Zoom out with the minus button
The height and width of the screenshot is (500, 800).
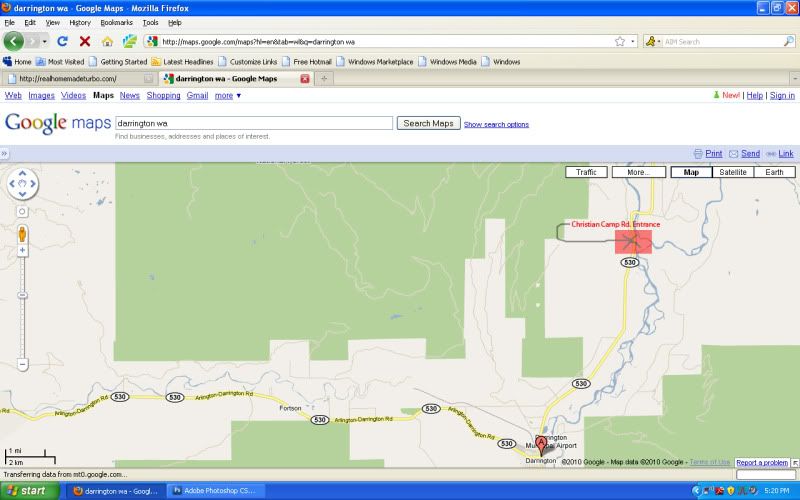click(x=22, y=364)
